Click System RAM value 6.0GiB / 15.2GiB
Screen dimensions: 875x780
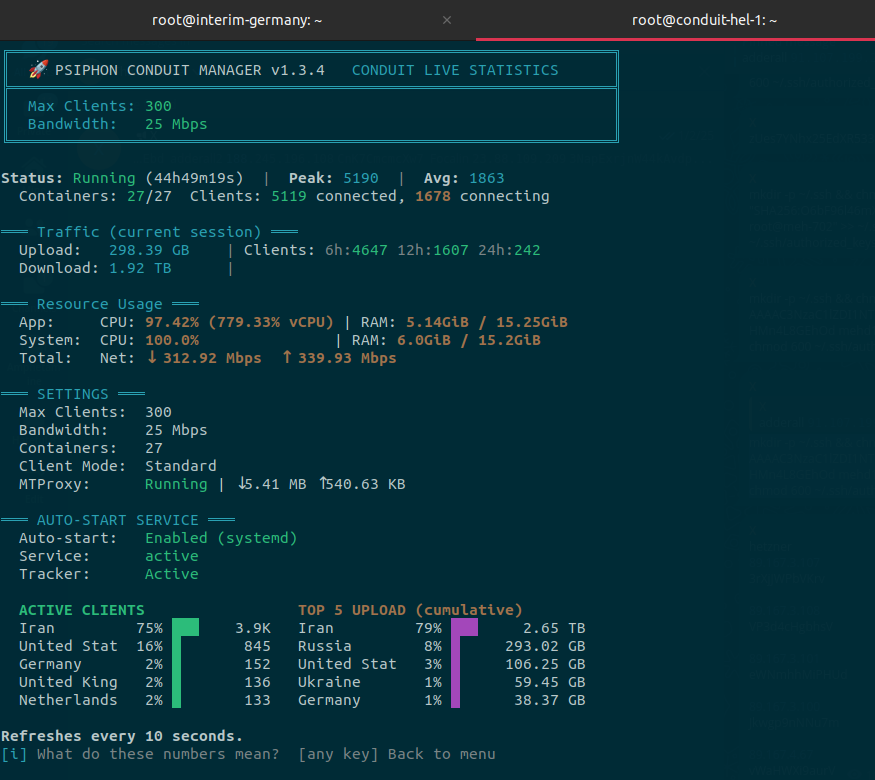[469, 340]
